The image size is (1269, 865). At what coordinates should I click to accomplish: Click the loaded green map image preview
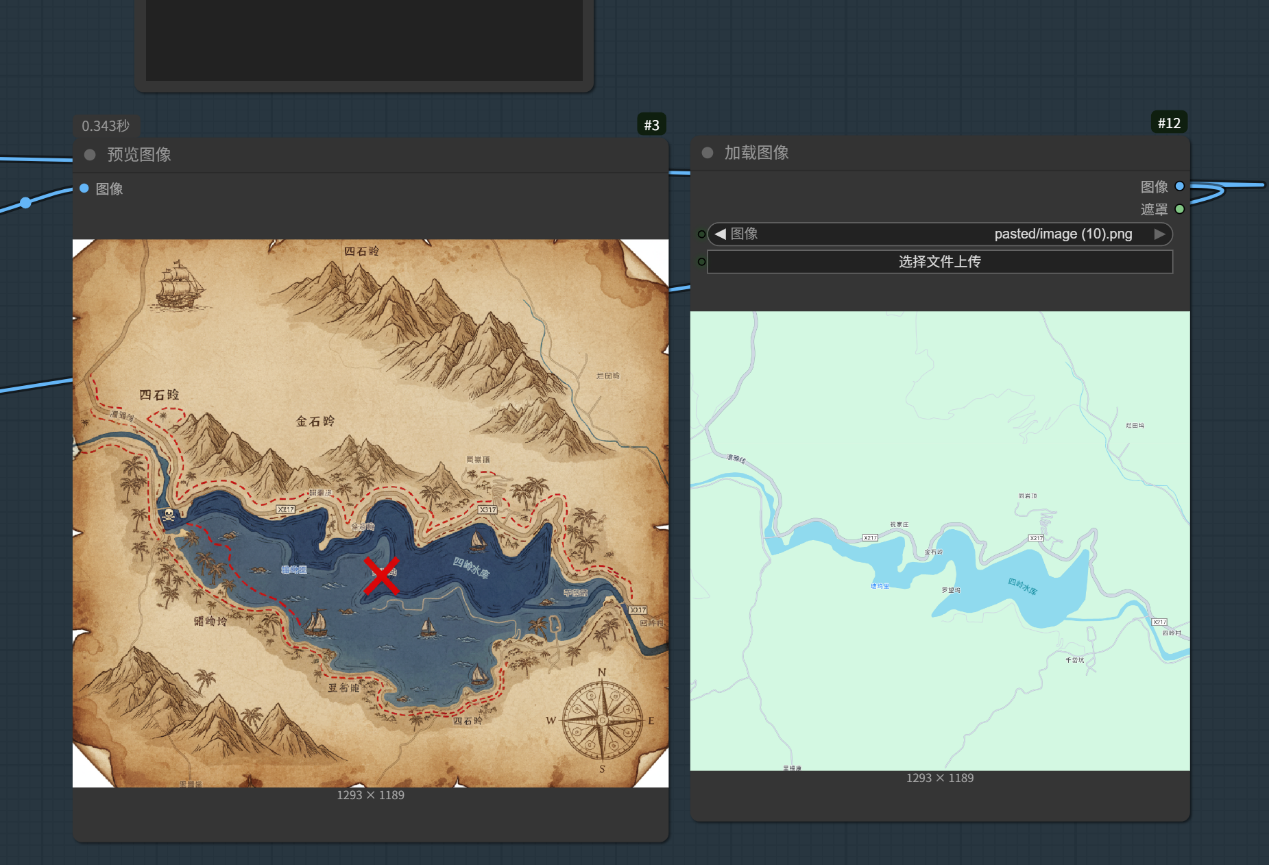(x=940, y=540)
